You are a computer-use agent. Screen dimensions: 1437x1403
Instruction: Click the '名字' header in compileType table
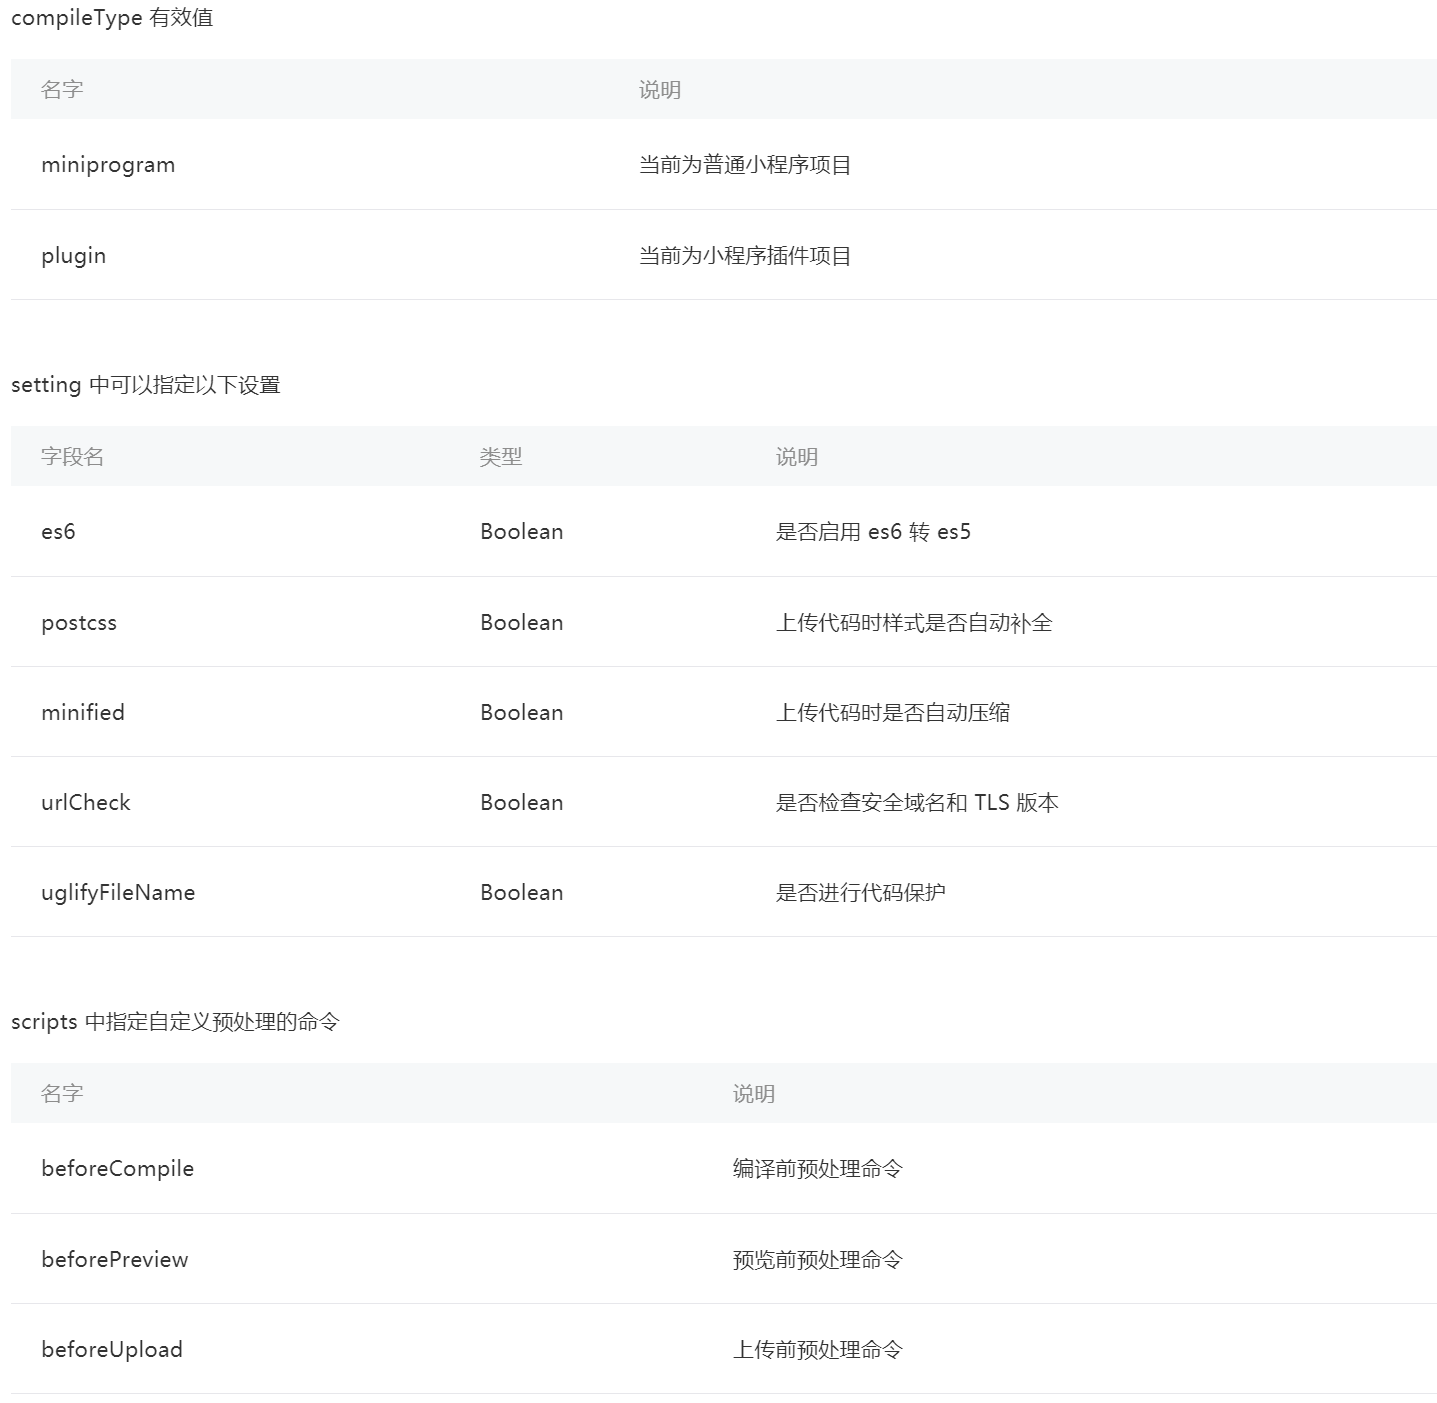pyautogui.click(x=62, y=90)
